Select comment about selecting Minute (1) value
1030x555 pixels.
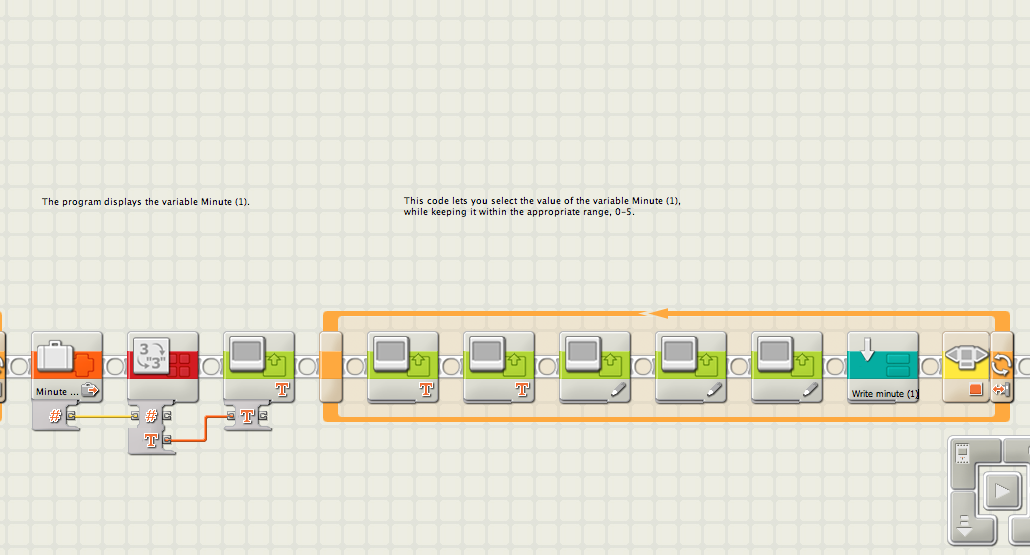pos(541,206)
